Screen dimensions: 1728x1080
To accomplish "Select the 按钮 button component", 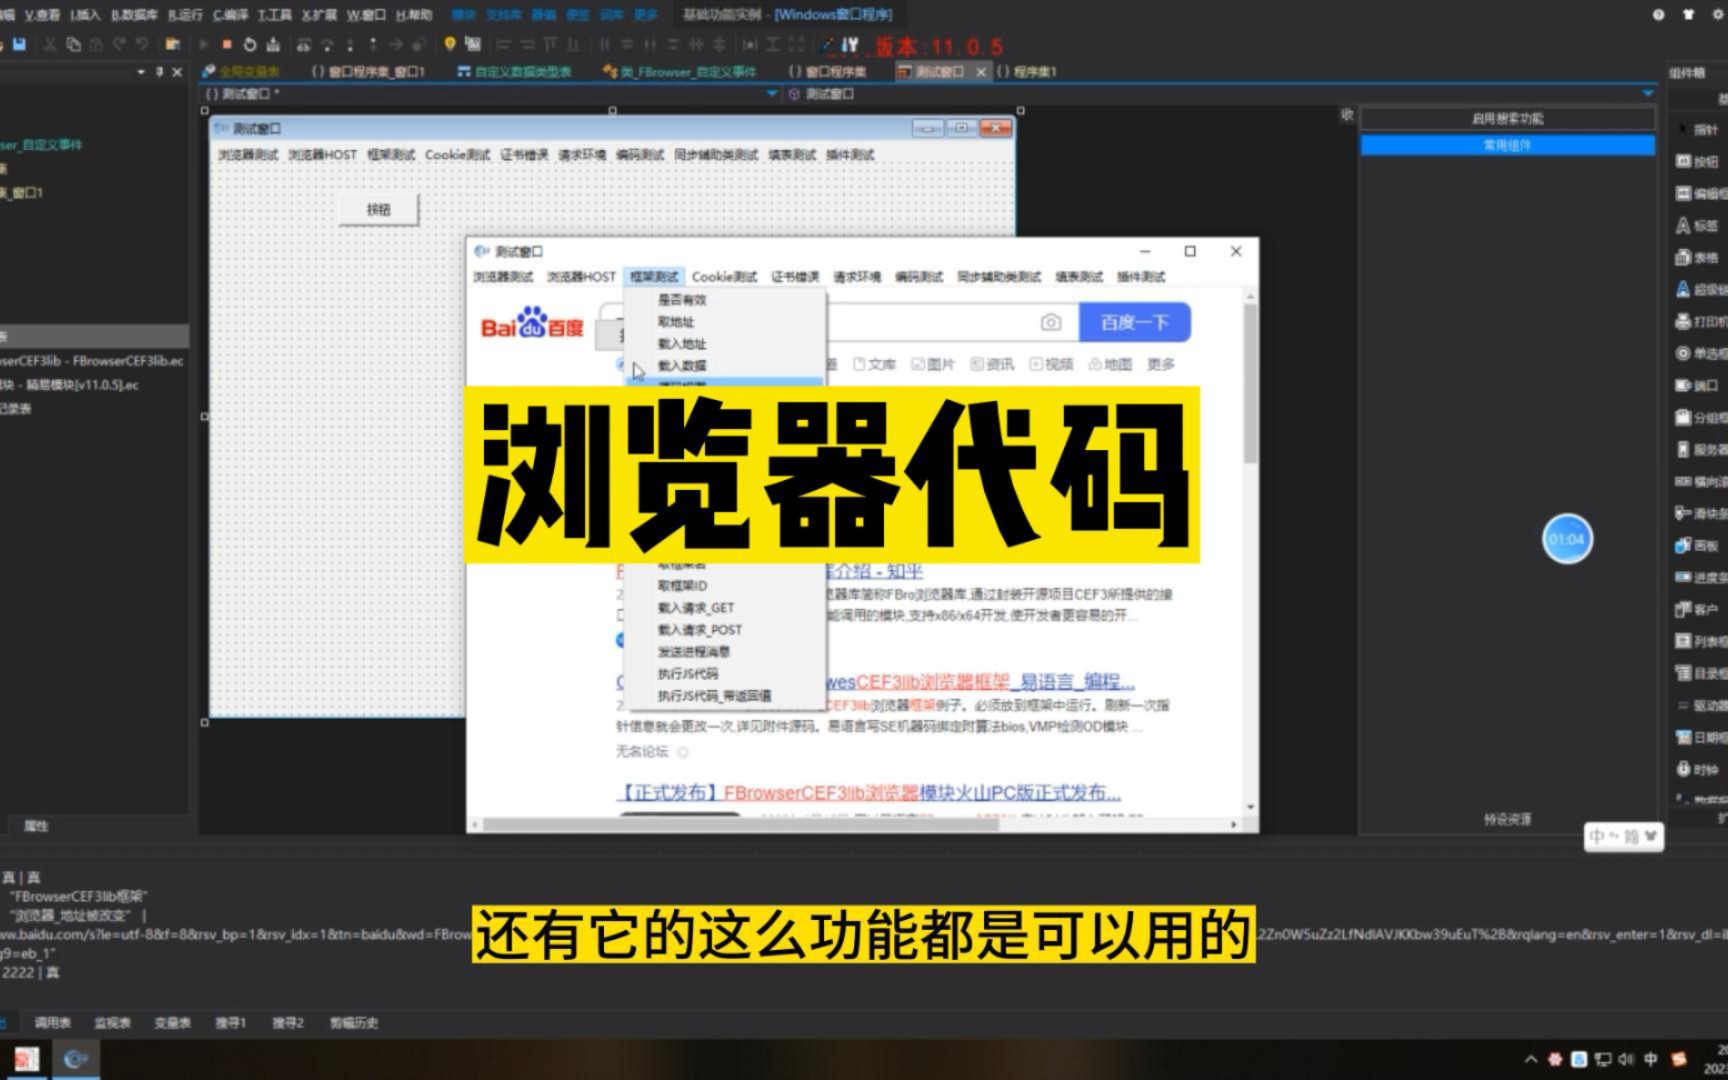I will pos(1697,161).
